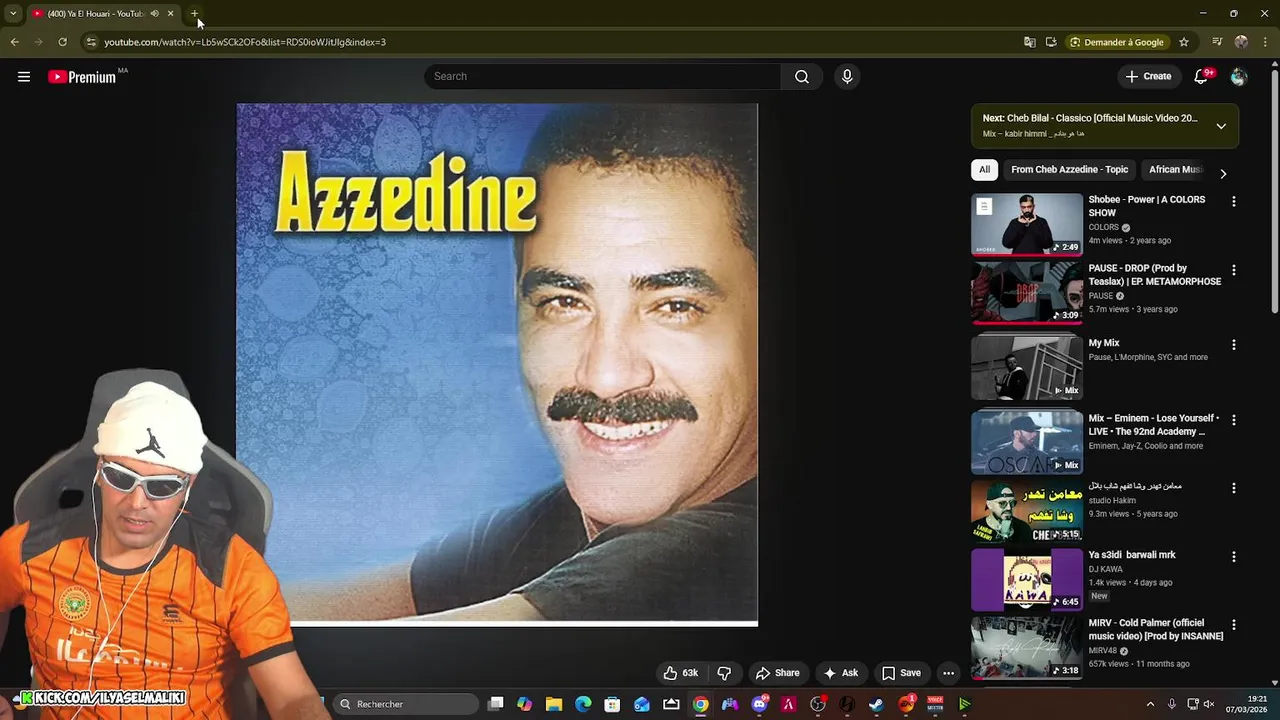This screenshot has width=1280, height=720.
Task: Open more actions menu under video
Action: click(948, 673)
